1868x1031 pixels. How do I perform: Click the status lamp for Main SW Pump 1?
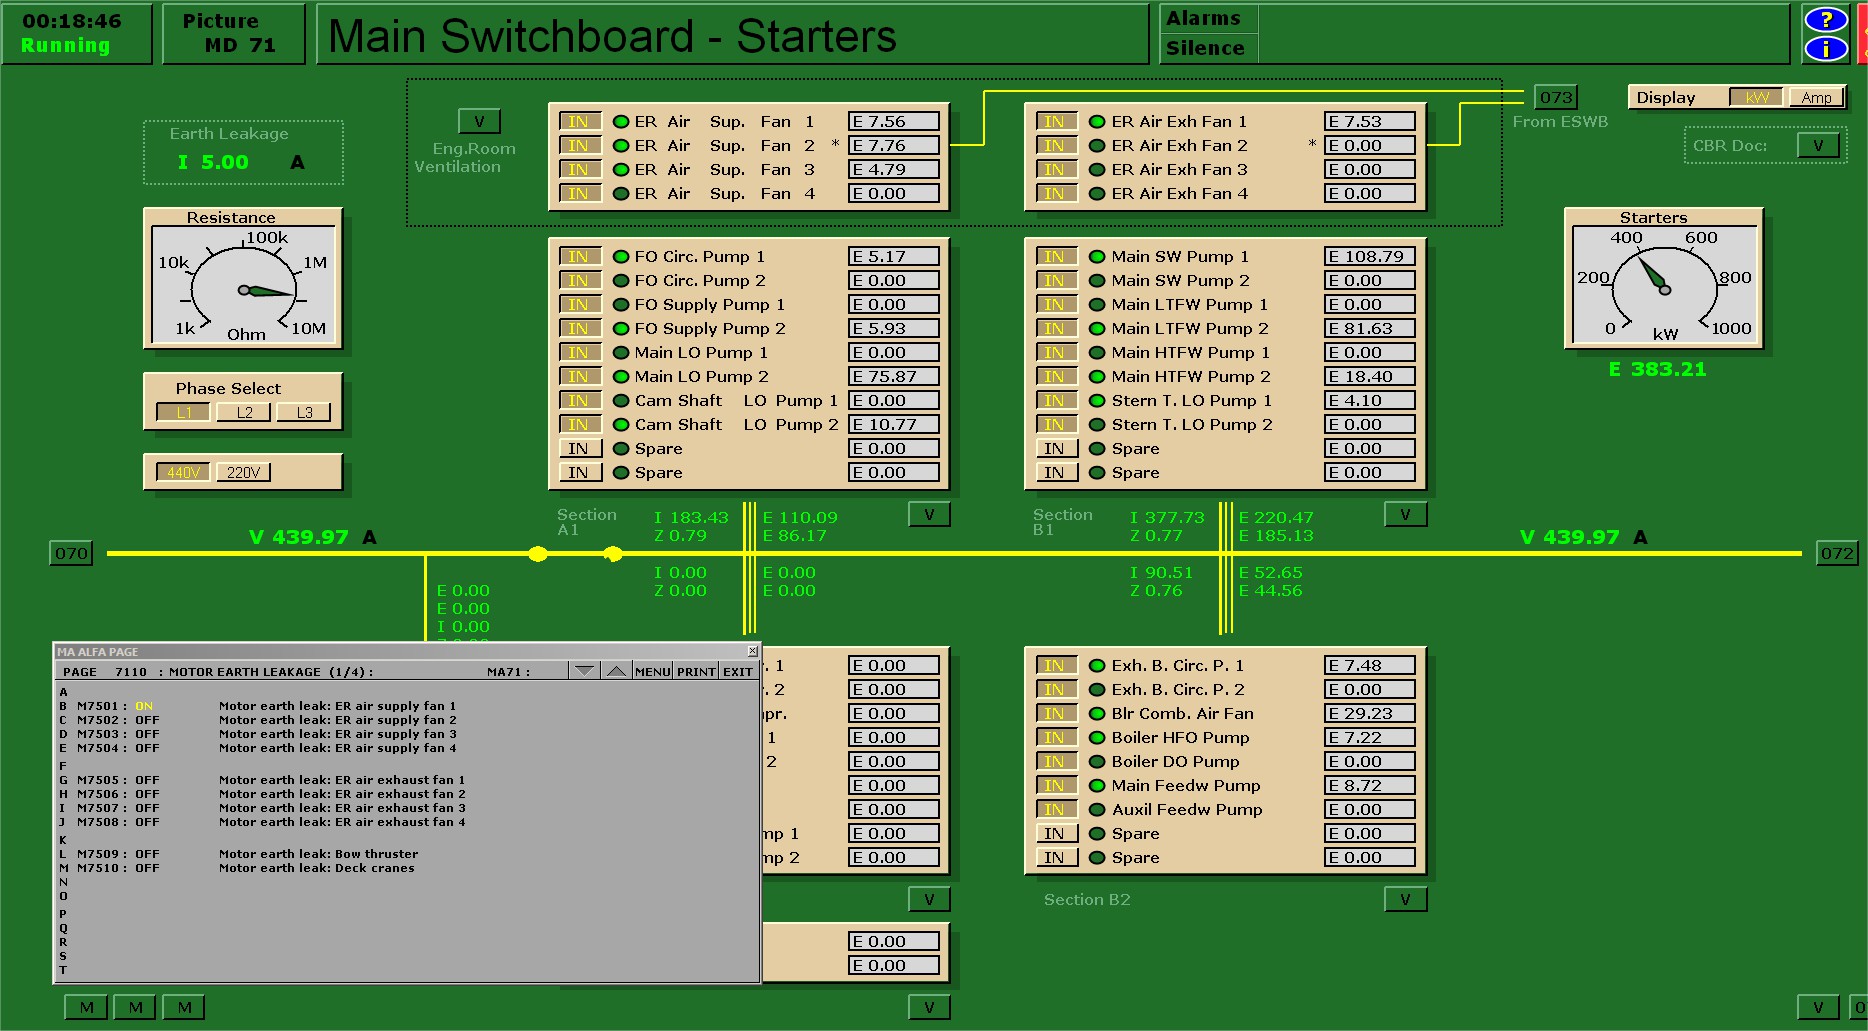tap(1097, 257)
